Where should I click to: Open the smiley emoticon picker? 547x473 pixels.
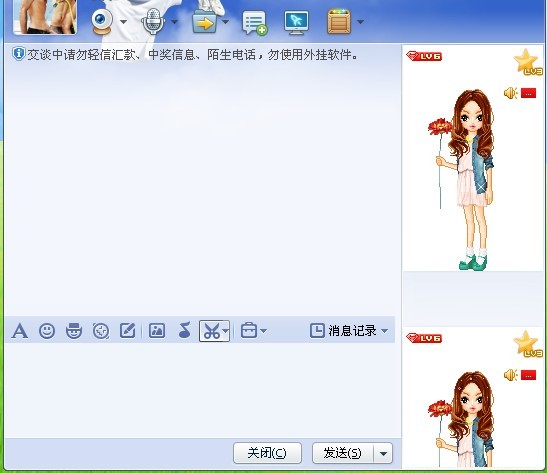pos(47,331)
